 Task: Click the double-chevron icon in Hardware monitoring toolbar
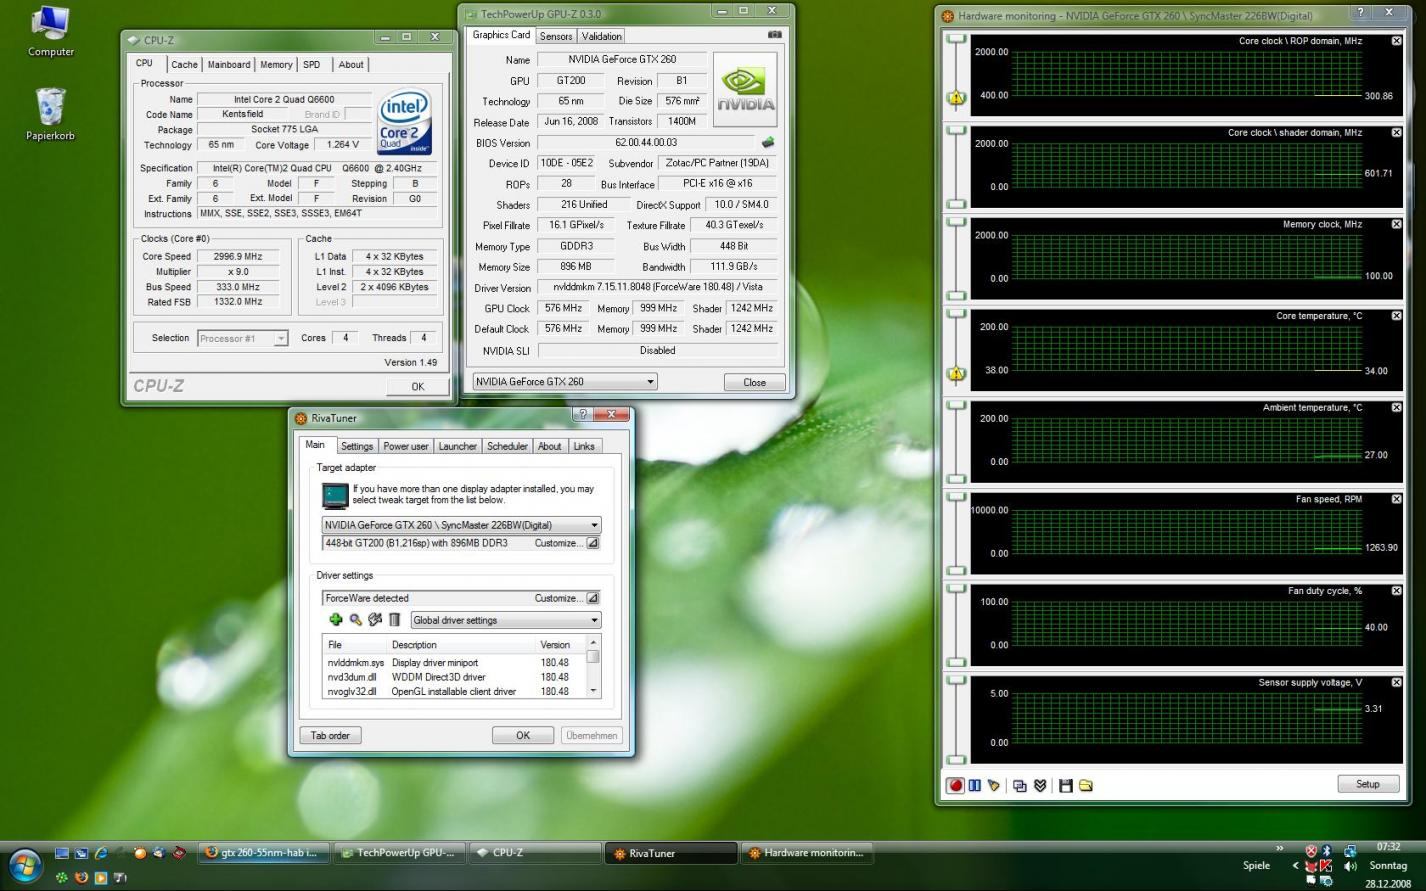(x=1040, y=786)
